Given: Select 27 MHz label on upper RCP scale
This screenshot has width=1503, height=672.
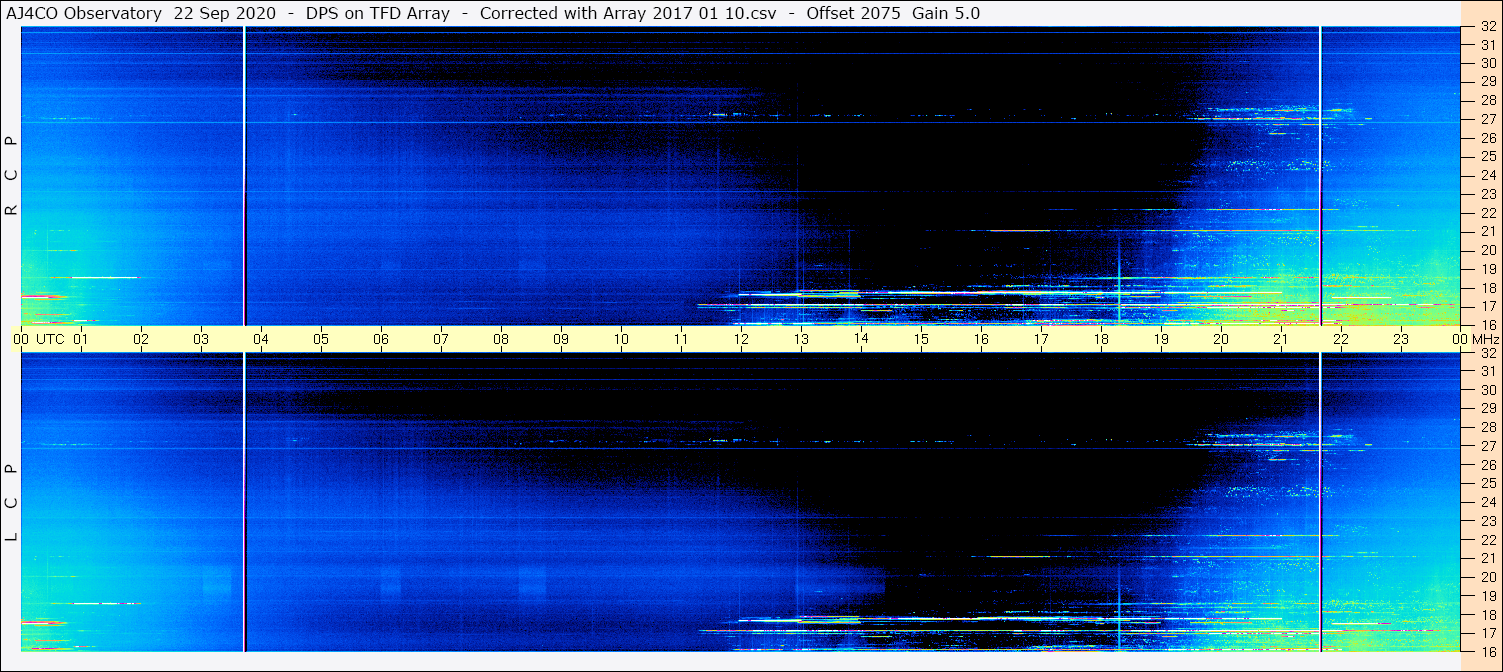Looking at the screenshot, I should click(x=1487, y=119).
